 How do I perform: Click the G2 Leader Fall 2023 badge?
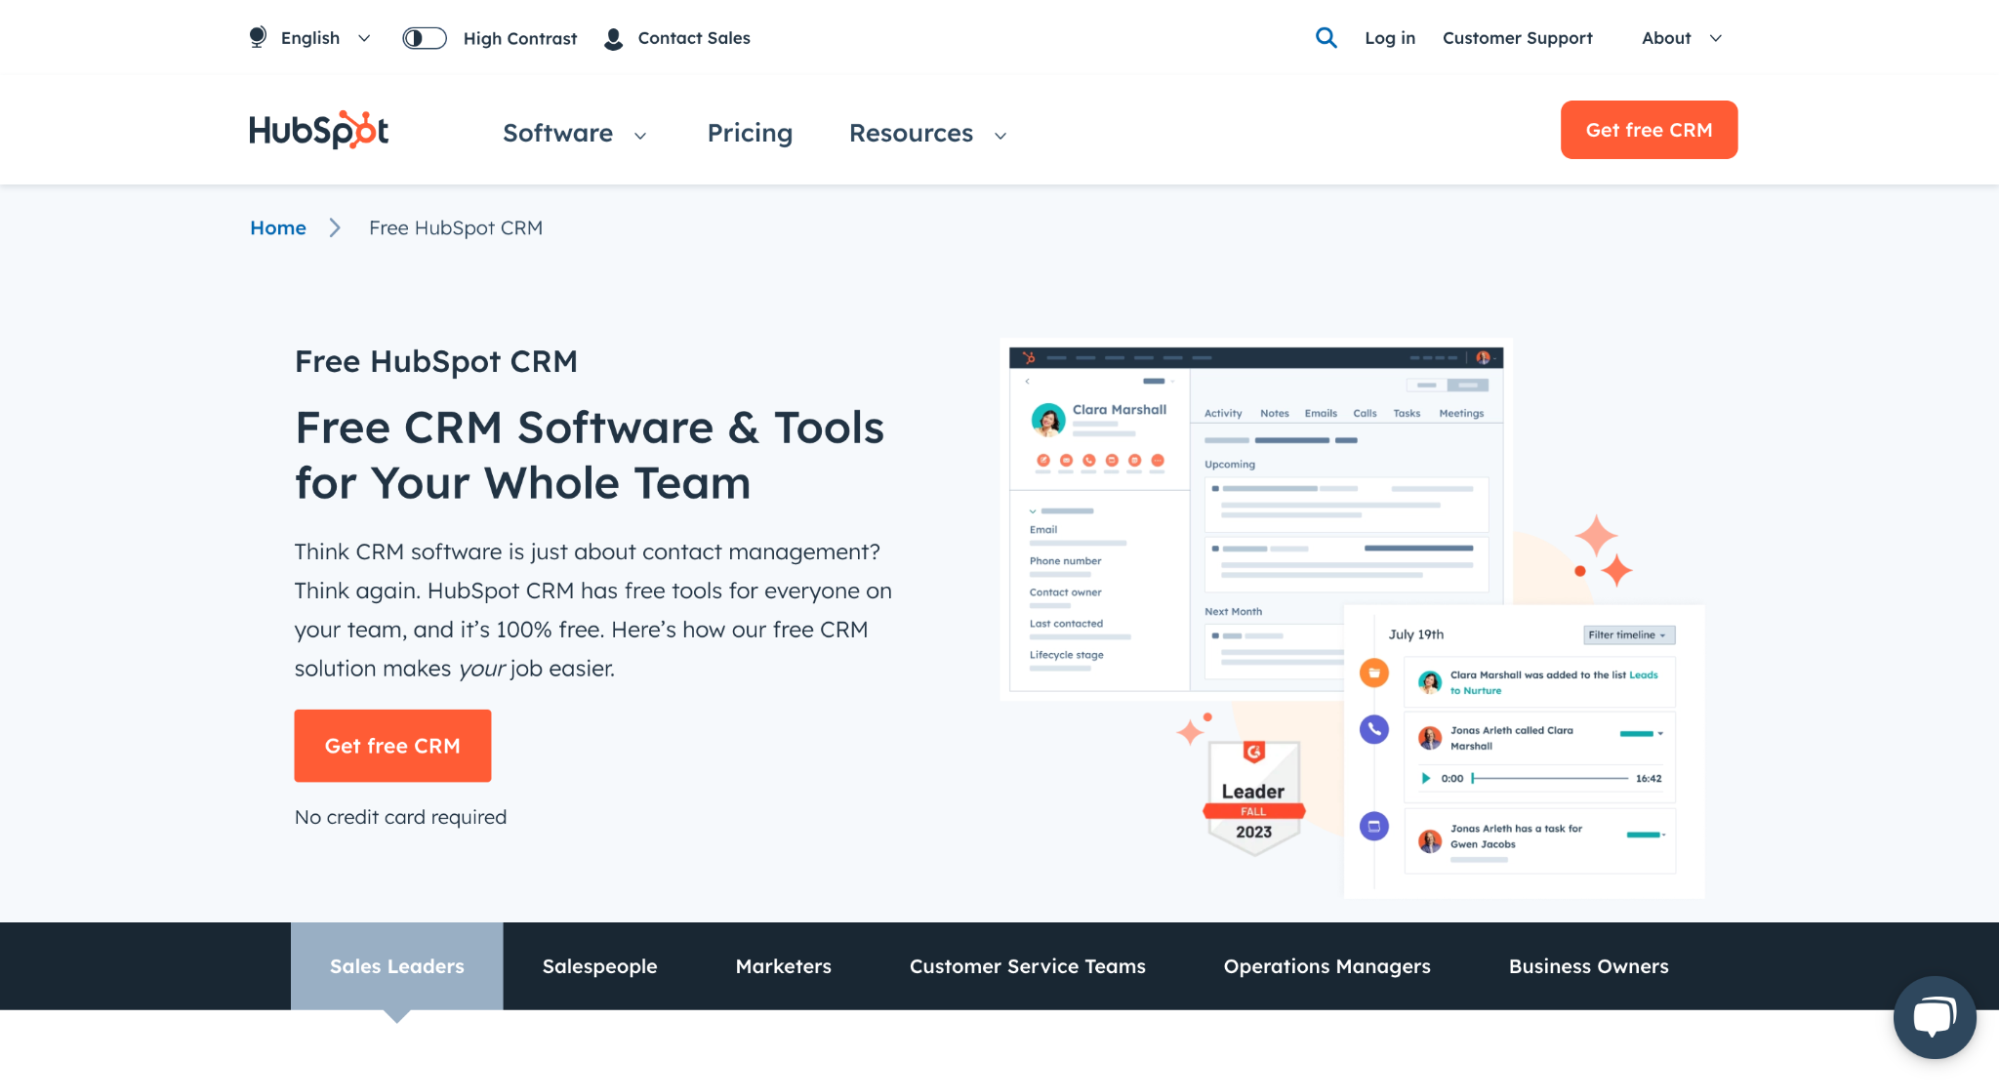(x=1254, y=797)
